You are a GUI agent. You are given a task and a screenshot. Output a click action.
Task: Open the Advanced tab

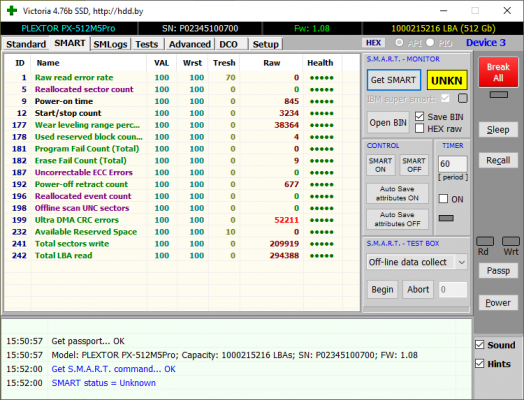click(189, 44)
